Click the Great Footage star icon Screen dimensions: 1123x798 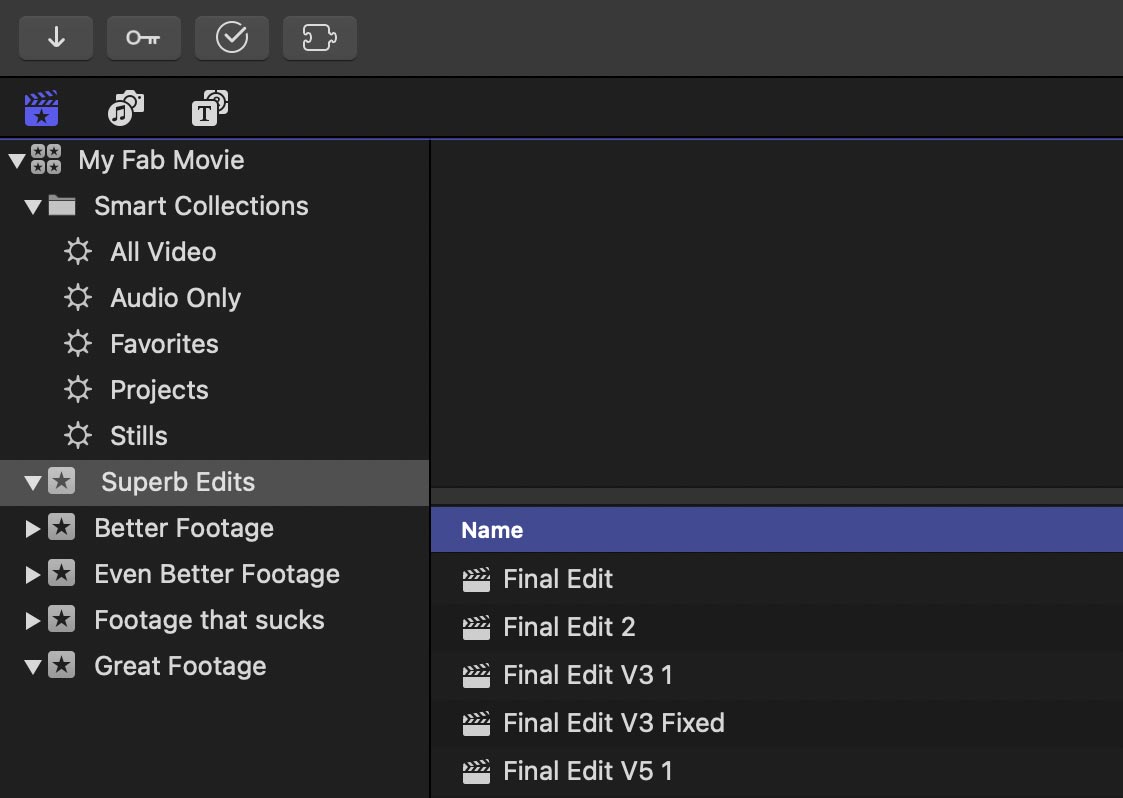62,665
